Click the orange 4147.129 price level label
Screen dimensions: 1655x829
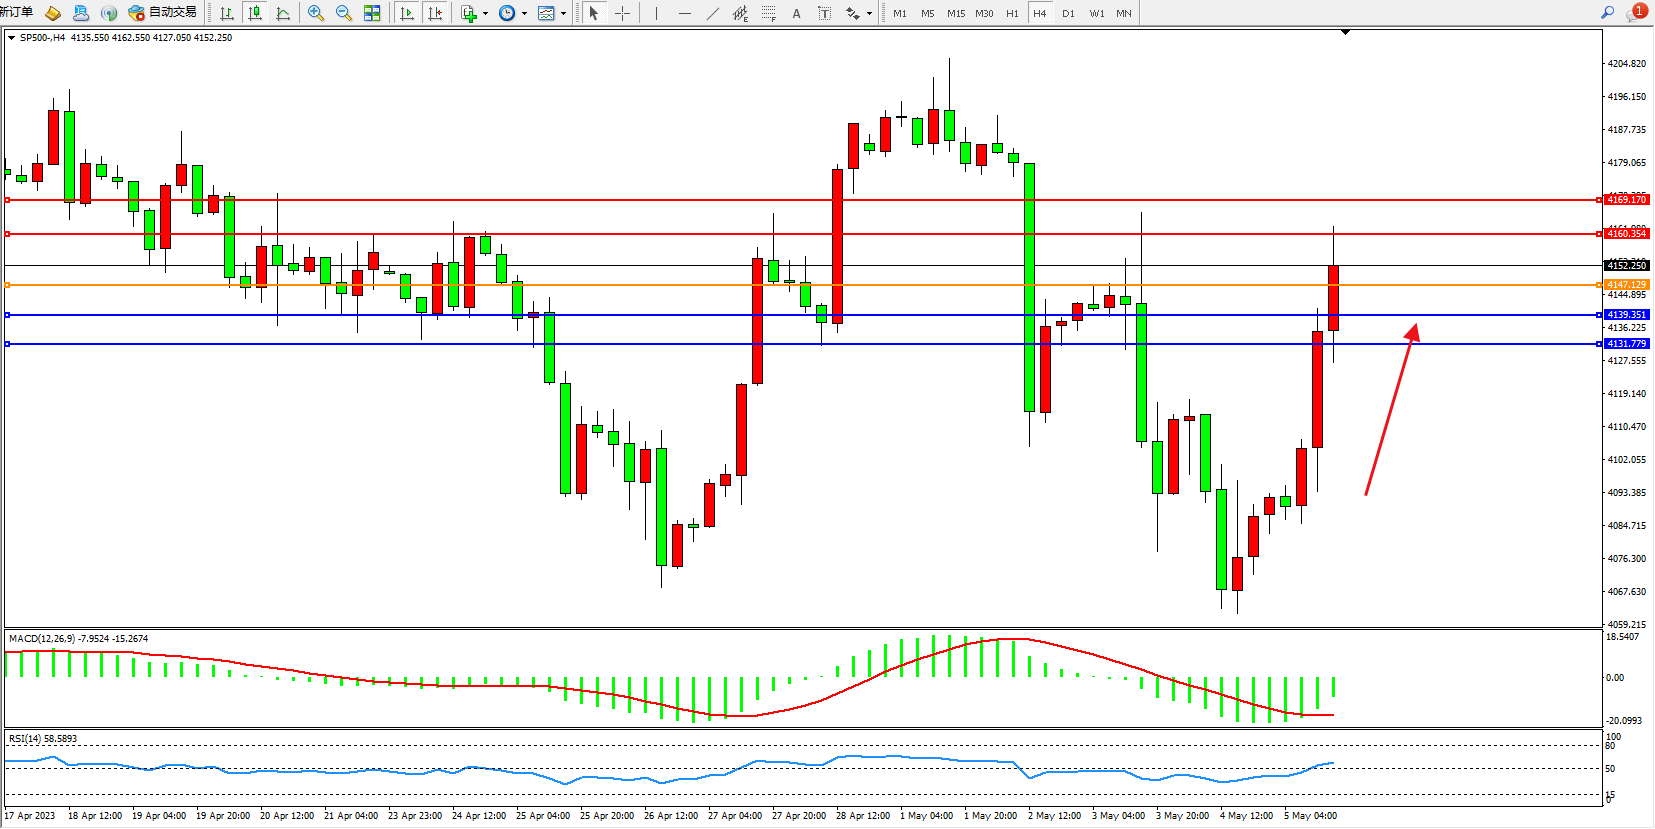[x=1626, y=285]
